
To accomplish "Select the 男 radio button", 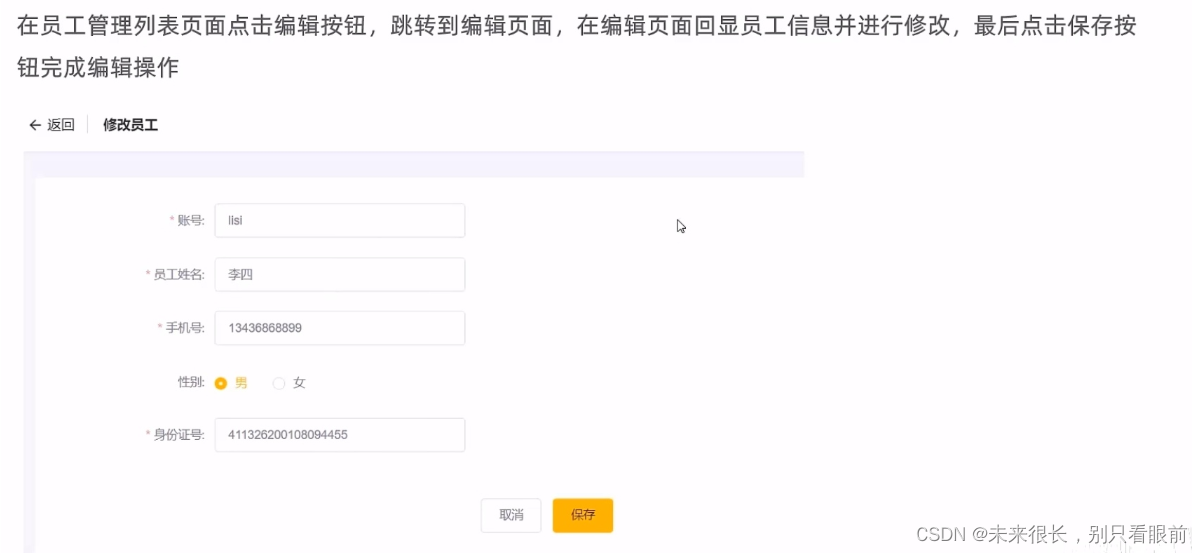I will (x=221, y=383).
